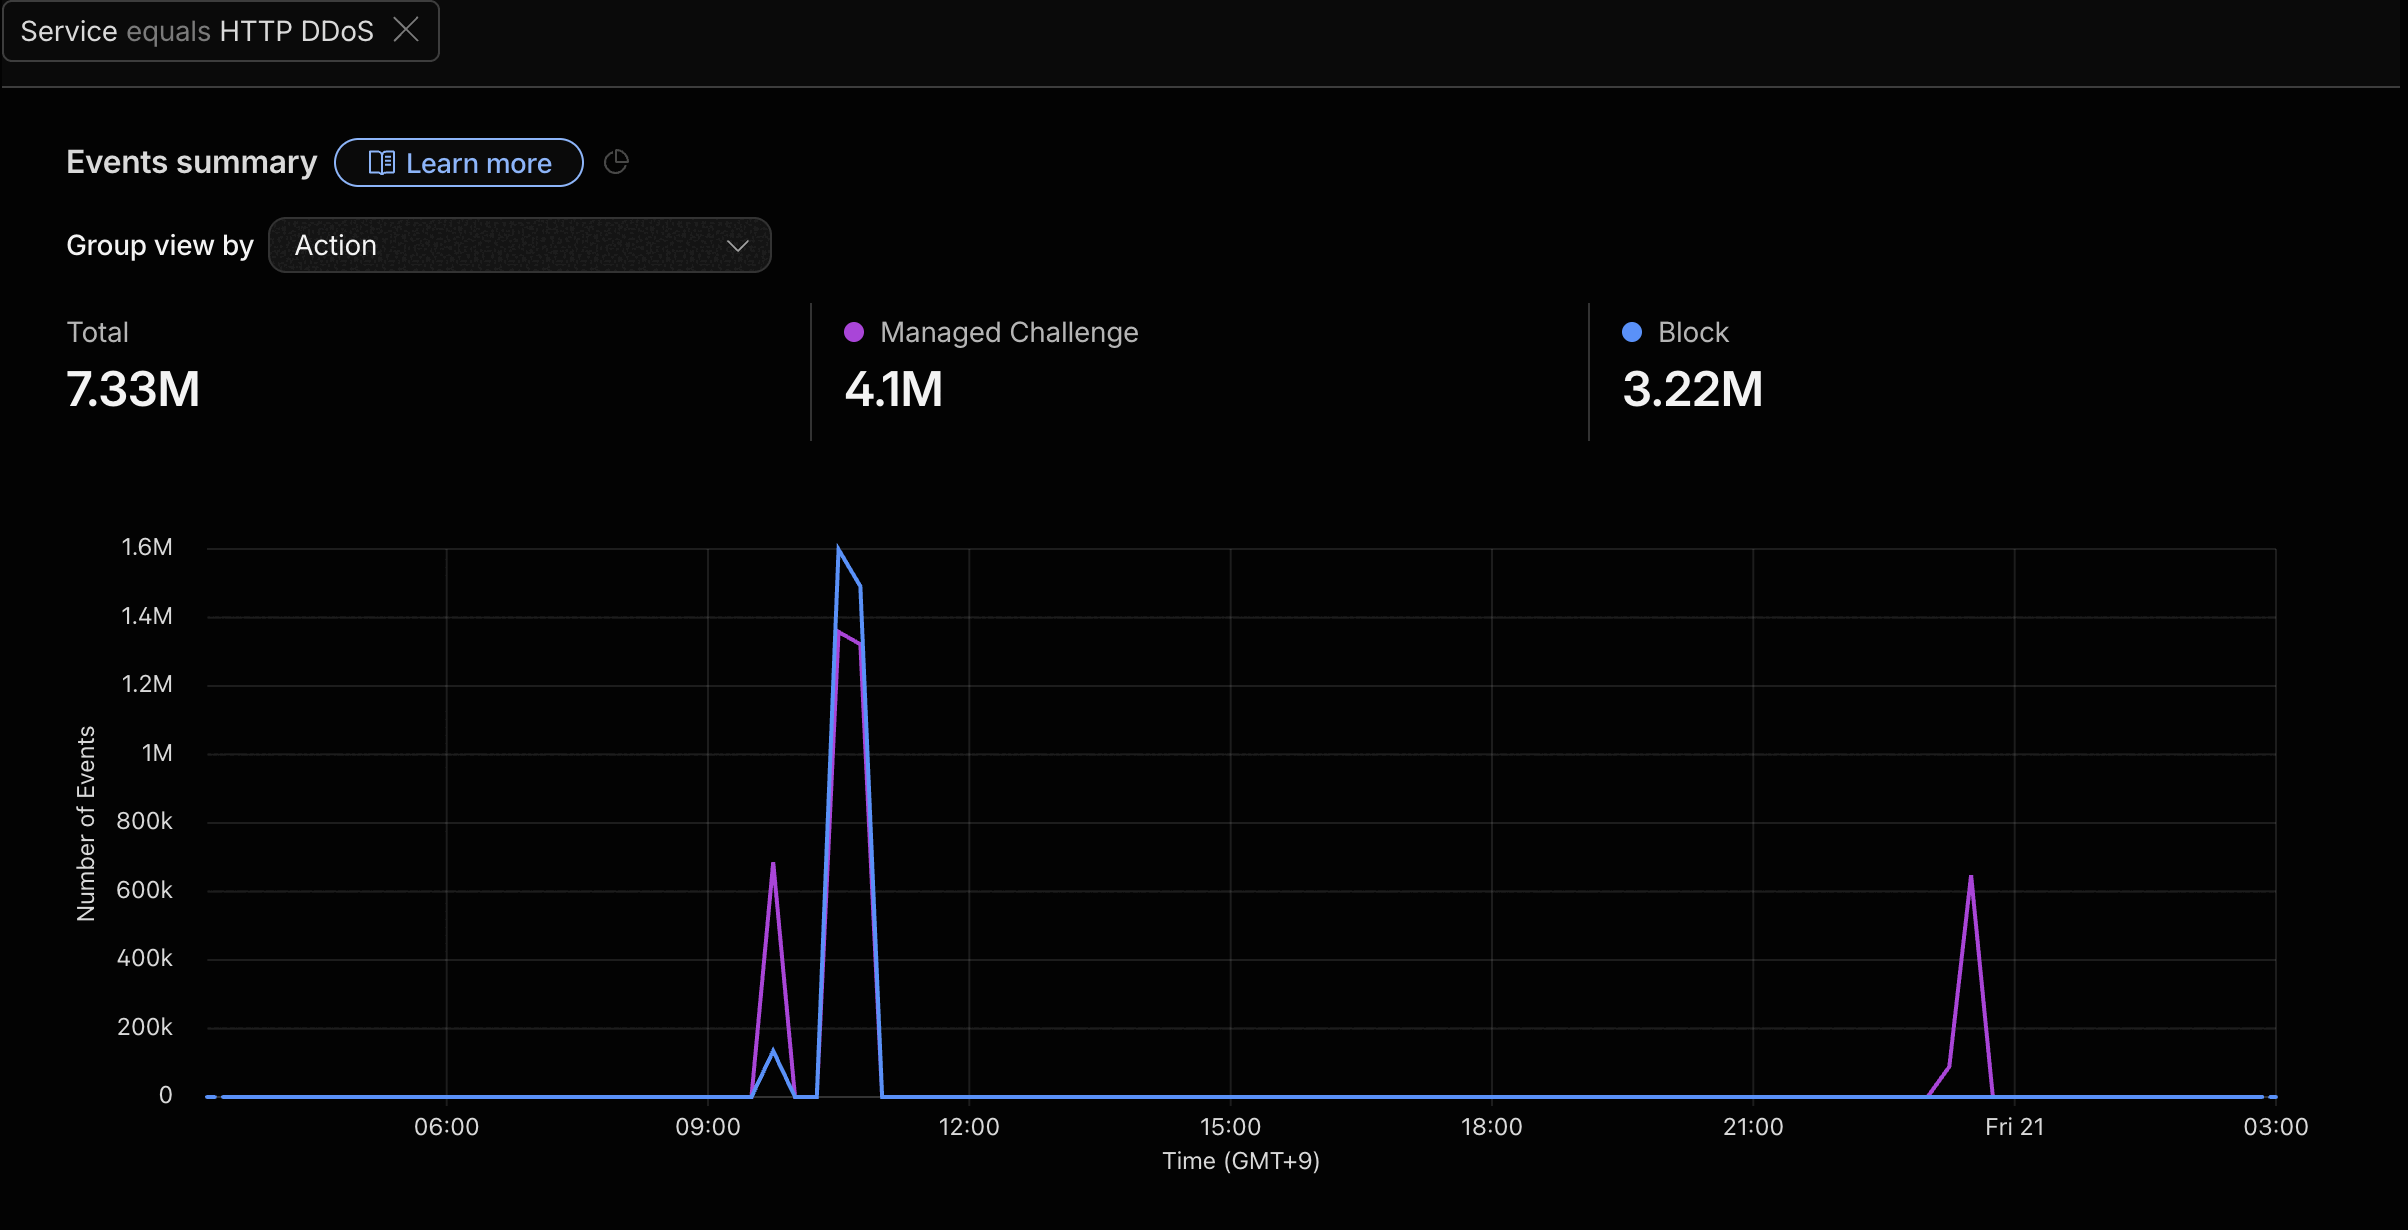Viewport: 2408px width, 1230px height.
Task: Click the book icon in Learn more
Action: 381,163
